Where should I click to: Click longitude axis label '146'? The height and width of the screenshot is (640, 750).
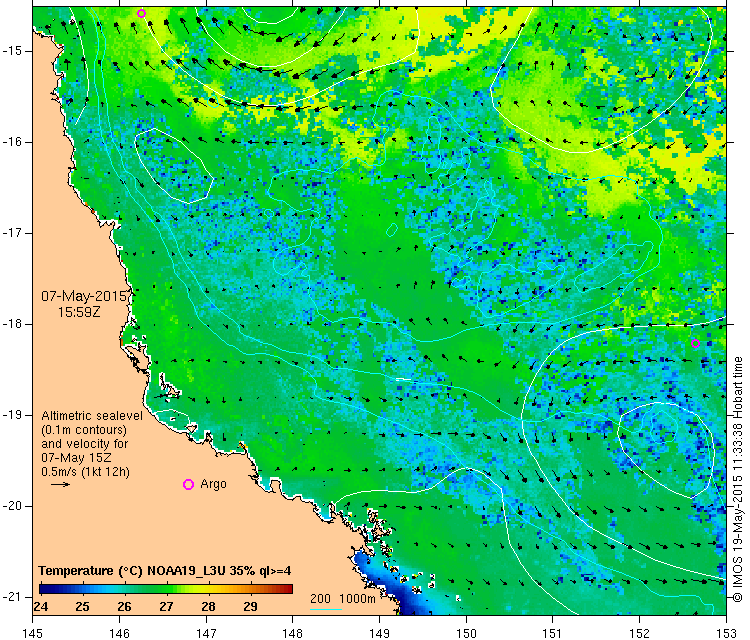[x=119, y=633]
